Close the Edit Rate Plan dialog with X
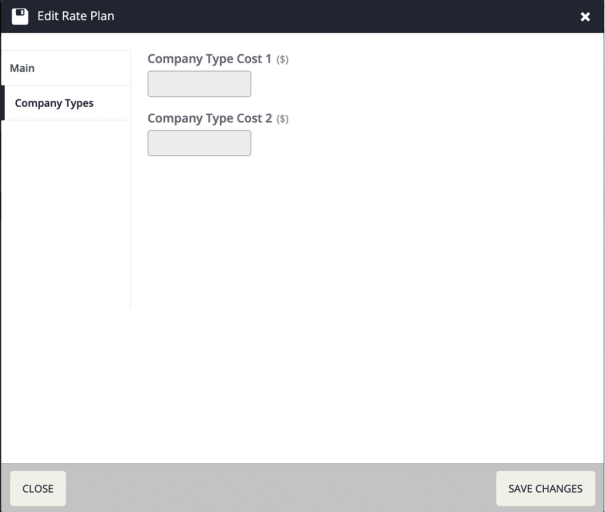Viewport: 605px width, 512px height. [585, 17]
